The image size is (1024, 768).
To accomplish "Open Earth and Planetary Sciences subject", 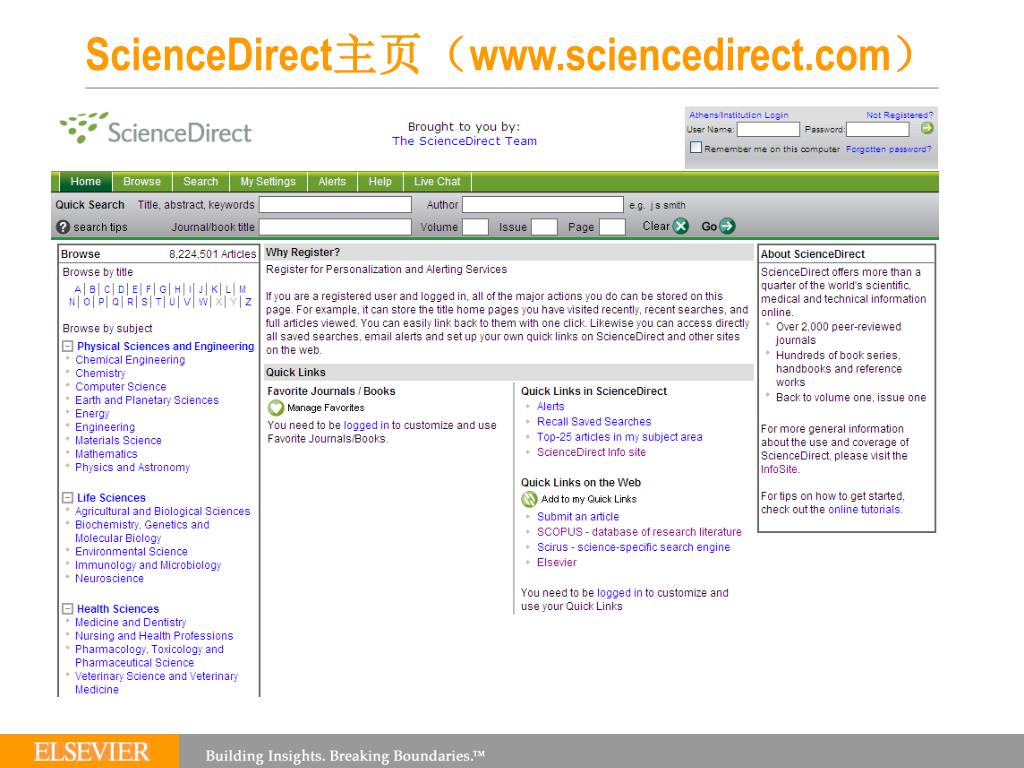I will 147,400.
